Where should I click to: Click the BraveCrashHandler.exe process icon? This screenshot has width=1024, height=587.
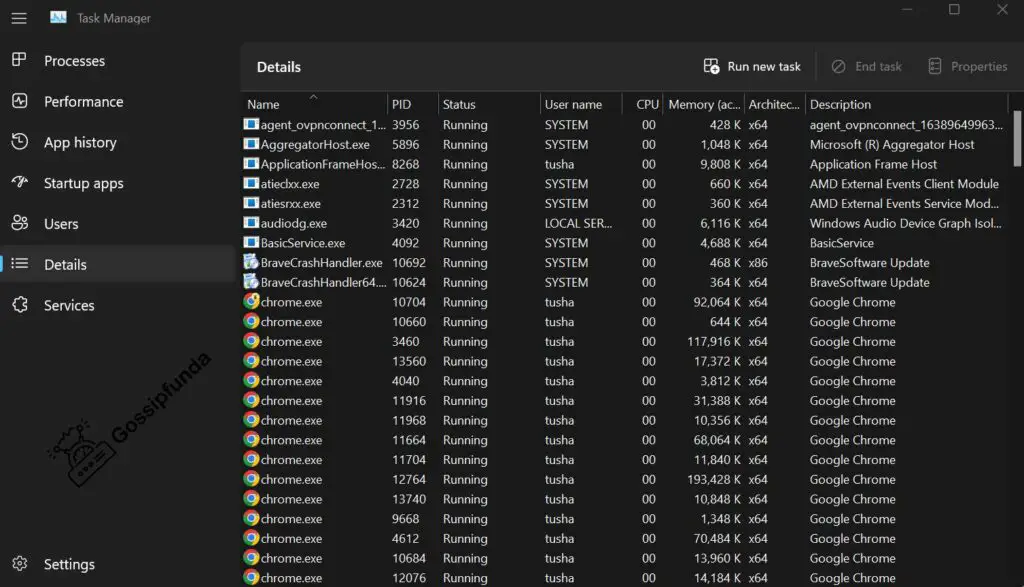[251, 262]
